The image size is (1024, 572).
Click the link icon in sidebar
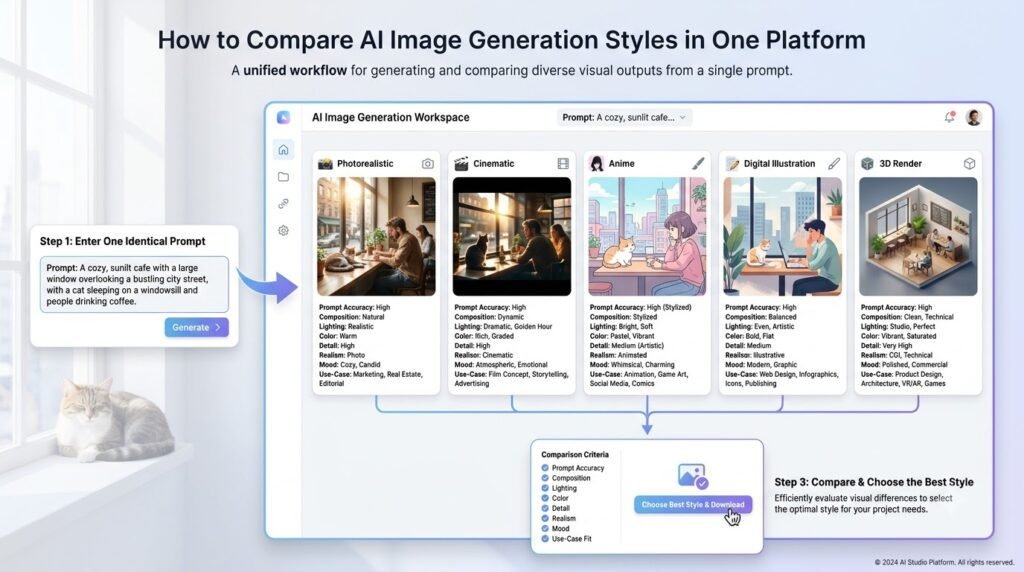(283, 204)
